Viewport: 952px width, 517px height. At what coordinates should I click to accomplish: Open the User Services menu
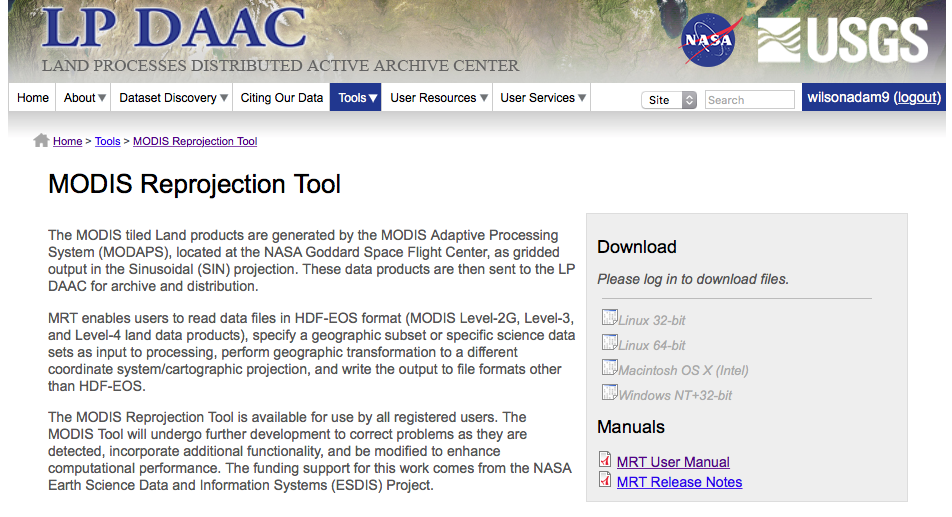544,98
